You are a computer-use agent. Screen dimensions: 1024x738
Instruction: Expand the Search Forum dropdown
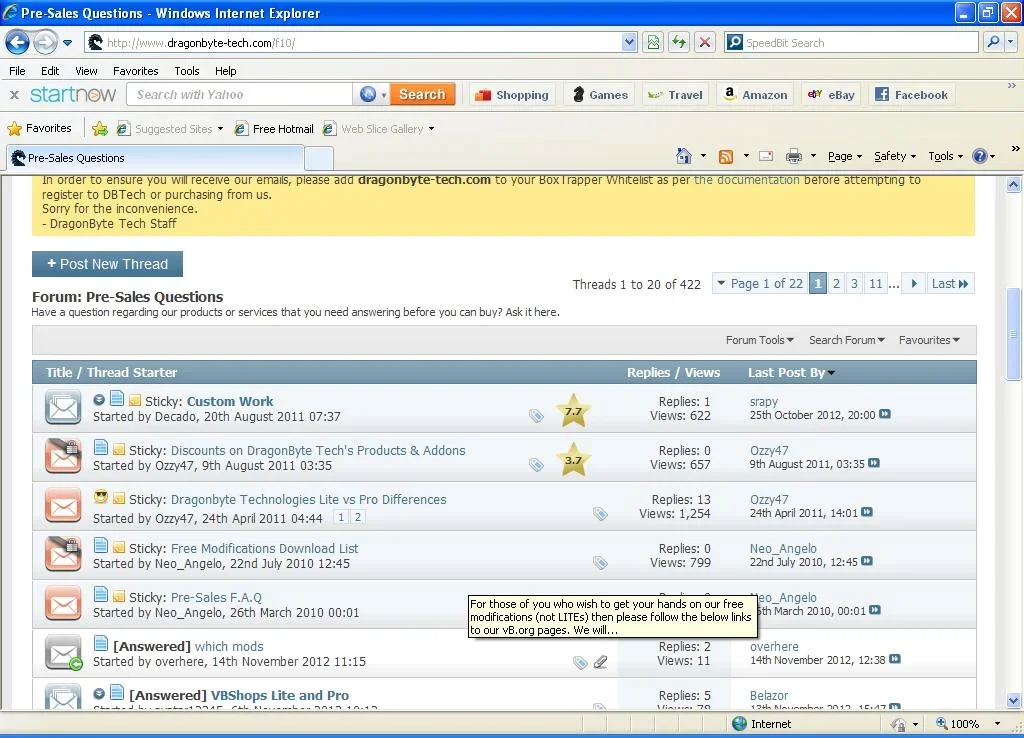(x=846, y=340)
